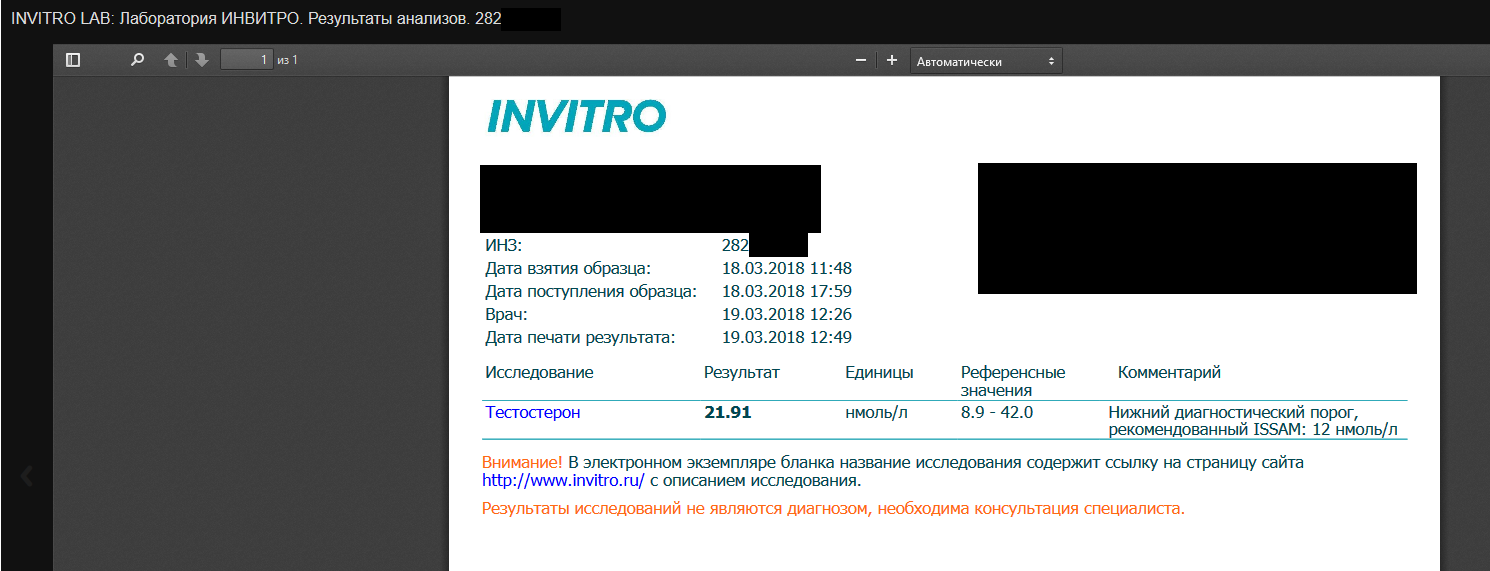Click the testosterone result value 21.91
Screen dimensions: 1490x571
(727, 412)
